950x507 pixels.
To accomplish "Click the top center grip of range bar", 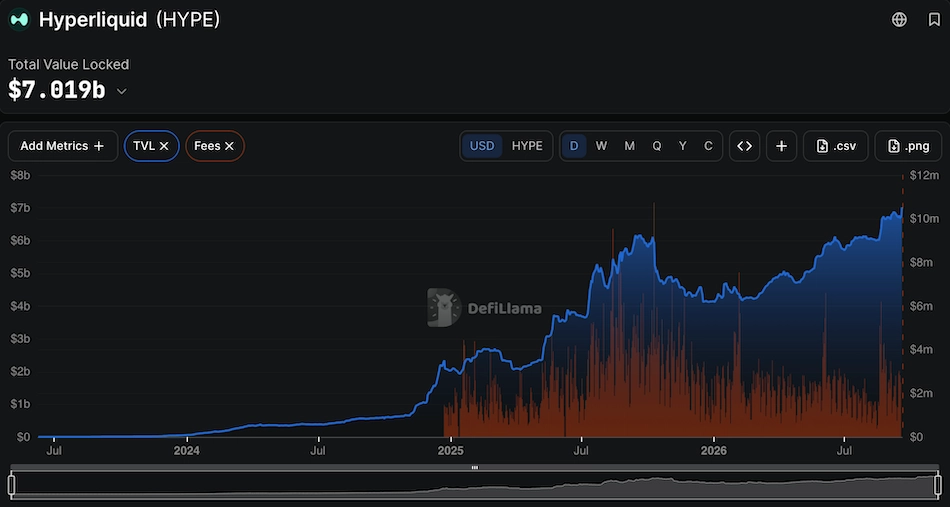I will pos(475,468).
